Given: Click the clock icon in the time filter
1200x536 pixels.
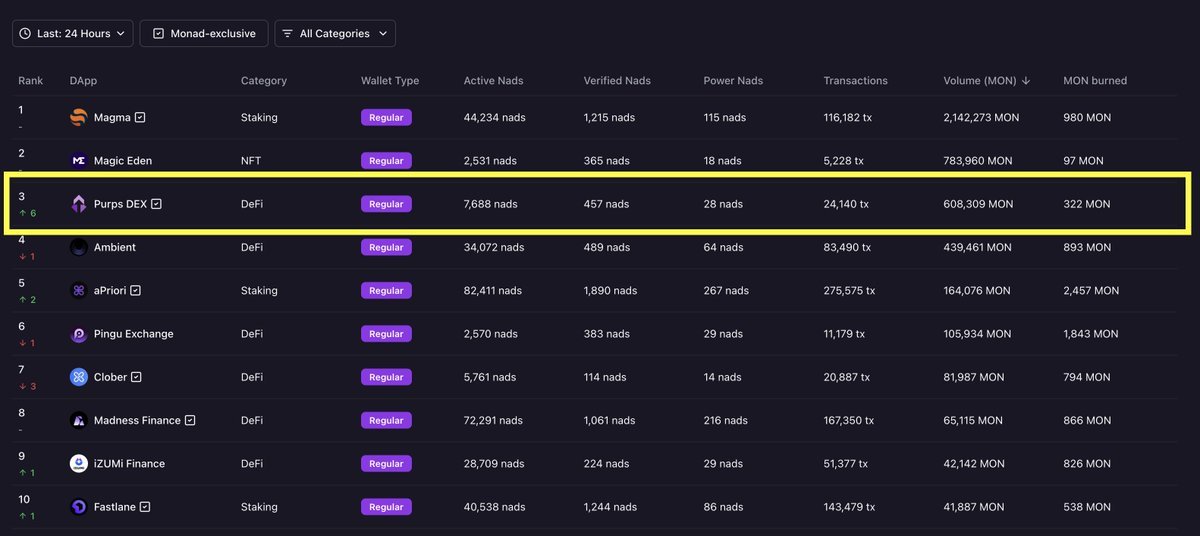Looking at the screenshot, I should tap(25, 33).
